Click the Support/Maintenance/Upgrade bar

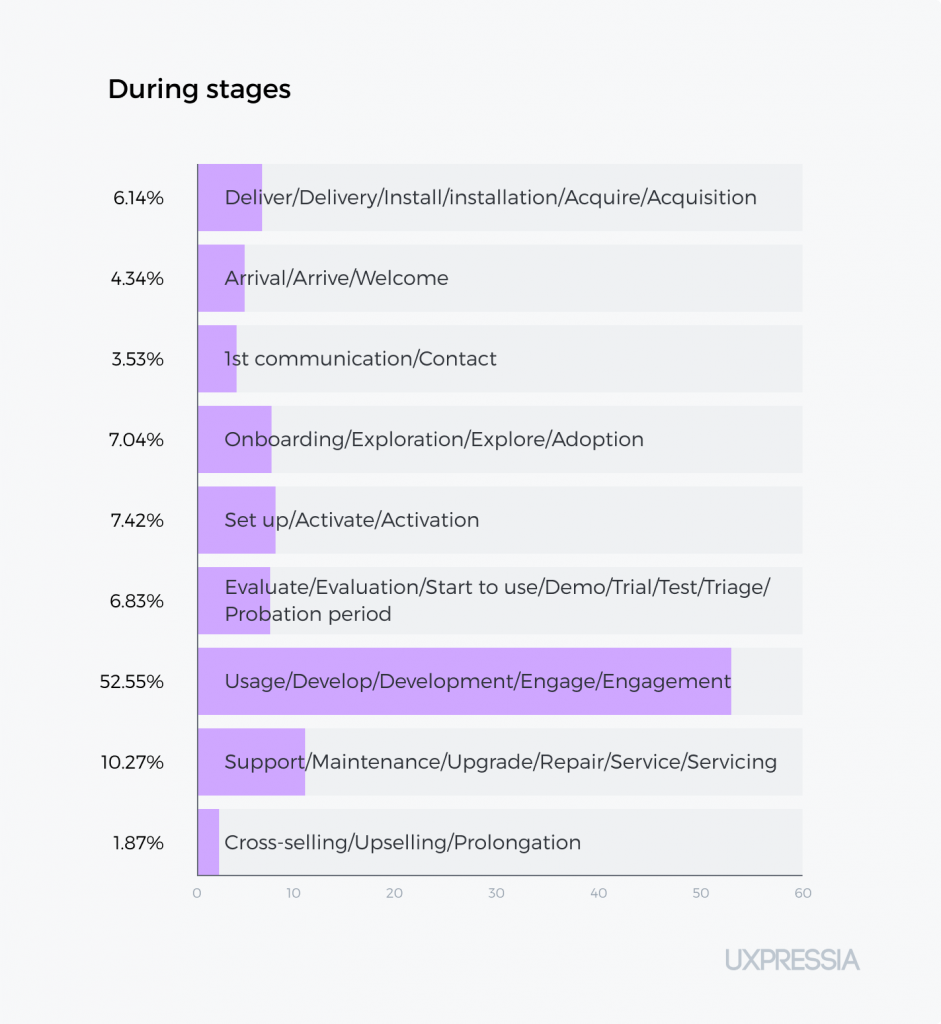pos(251,762)
